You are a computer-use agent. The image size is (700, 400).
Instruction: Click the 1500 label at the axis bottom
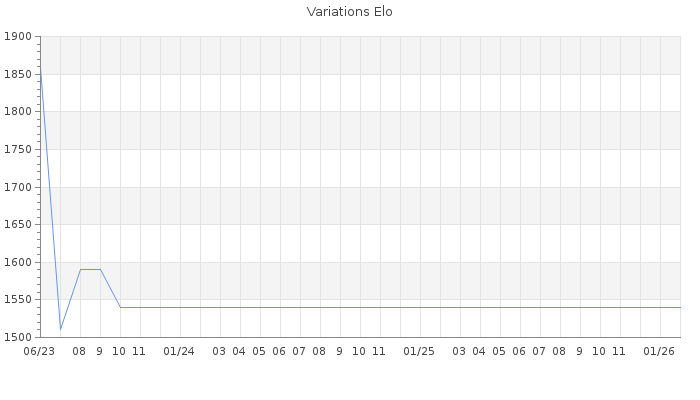coord(19,337)
